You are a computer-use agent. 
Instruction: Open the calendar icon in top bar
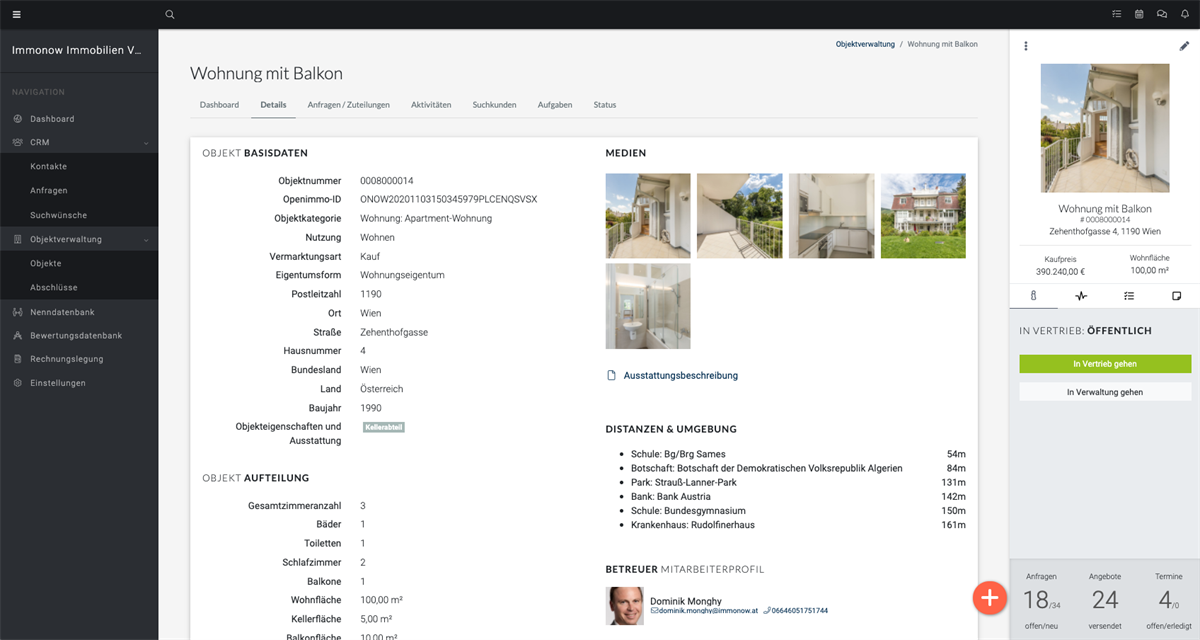[x=1139, y=14]
